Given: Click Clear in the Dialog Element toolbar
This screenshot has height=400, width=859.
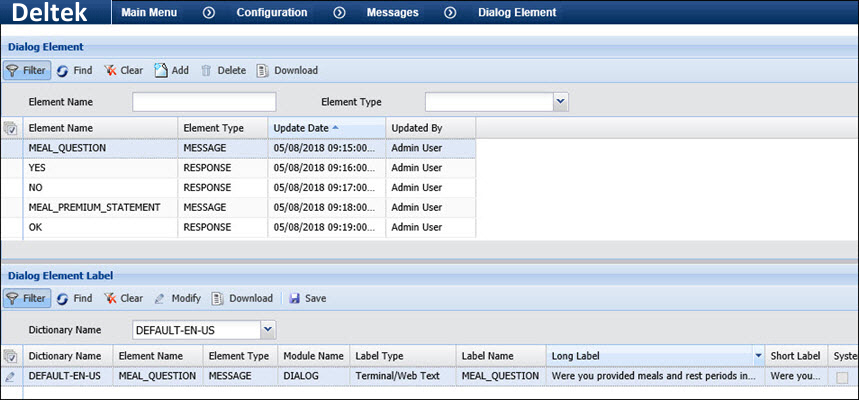Looking at the screenshot, I should click(x=123, y=71).
